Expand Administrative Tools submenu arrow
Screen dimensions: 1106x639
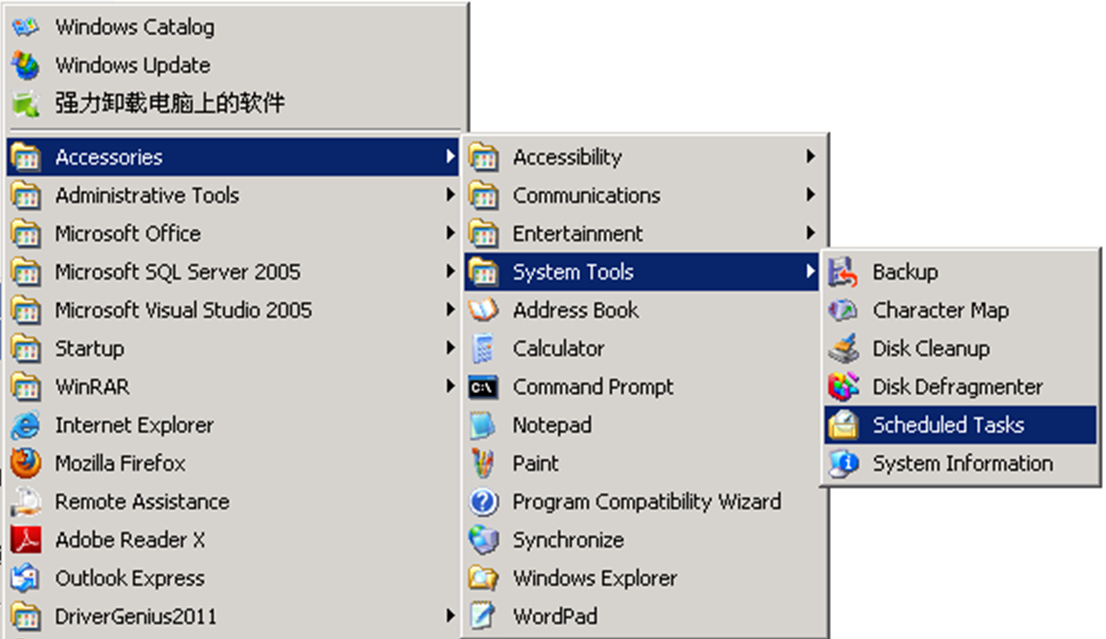click(x=450, y=195)
